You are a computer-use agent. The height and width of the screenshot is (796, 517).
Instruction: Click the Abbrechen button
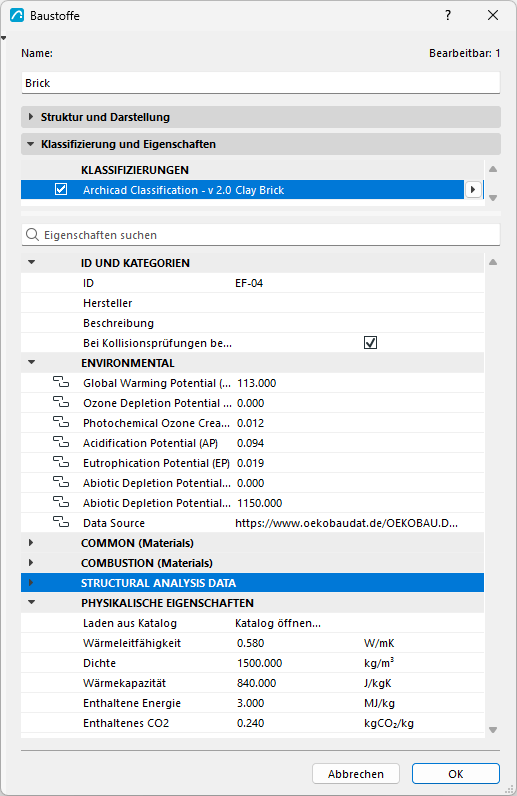[356, 774]
